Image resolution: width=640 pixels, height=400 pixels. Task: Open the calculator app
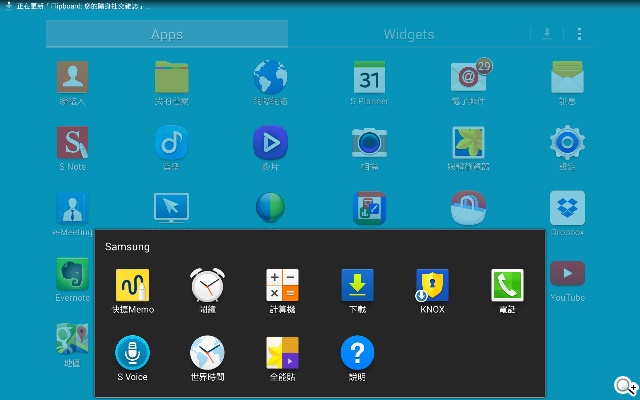point(282,286)
